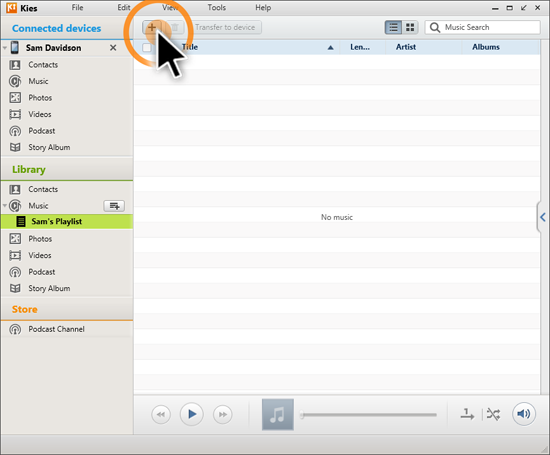
Task: Expand the side panel with blue chevron
Action: pos(543,217)
